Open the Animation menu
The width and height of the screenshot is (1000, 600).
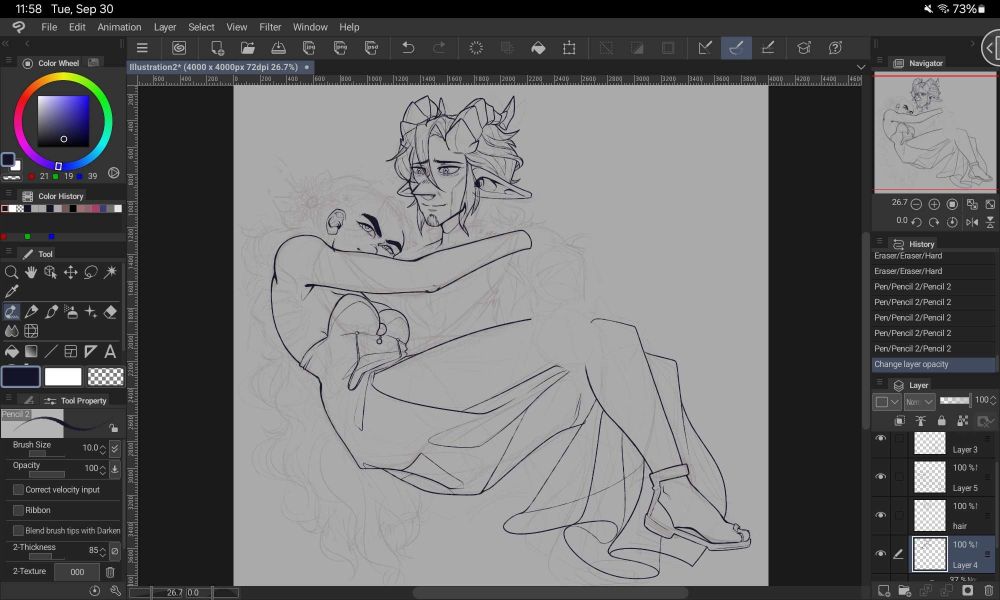(119, 27)
